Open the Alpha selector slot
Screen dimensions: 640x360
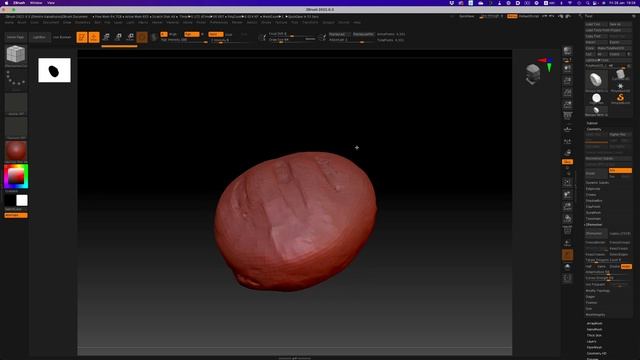(x=16, y=104)
